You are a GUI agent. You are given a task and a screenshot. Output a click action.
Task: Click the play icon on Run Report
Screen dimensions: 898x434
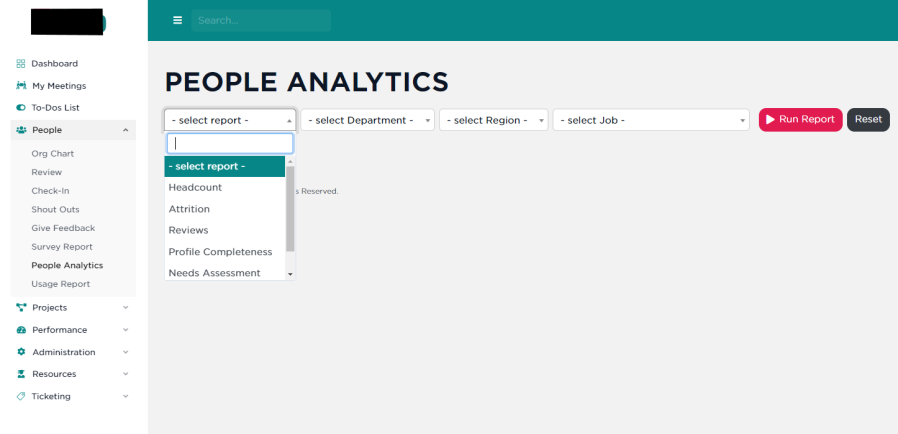coord(770,119)
